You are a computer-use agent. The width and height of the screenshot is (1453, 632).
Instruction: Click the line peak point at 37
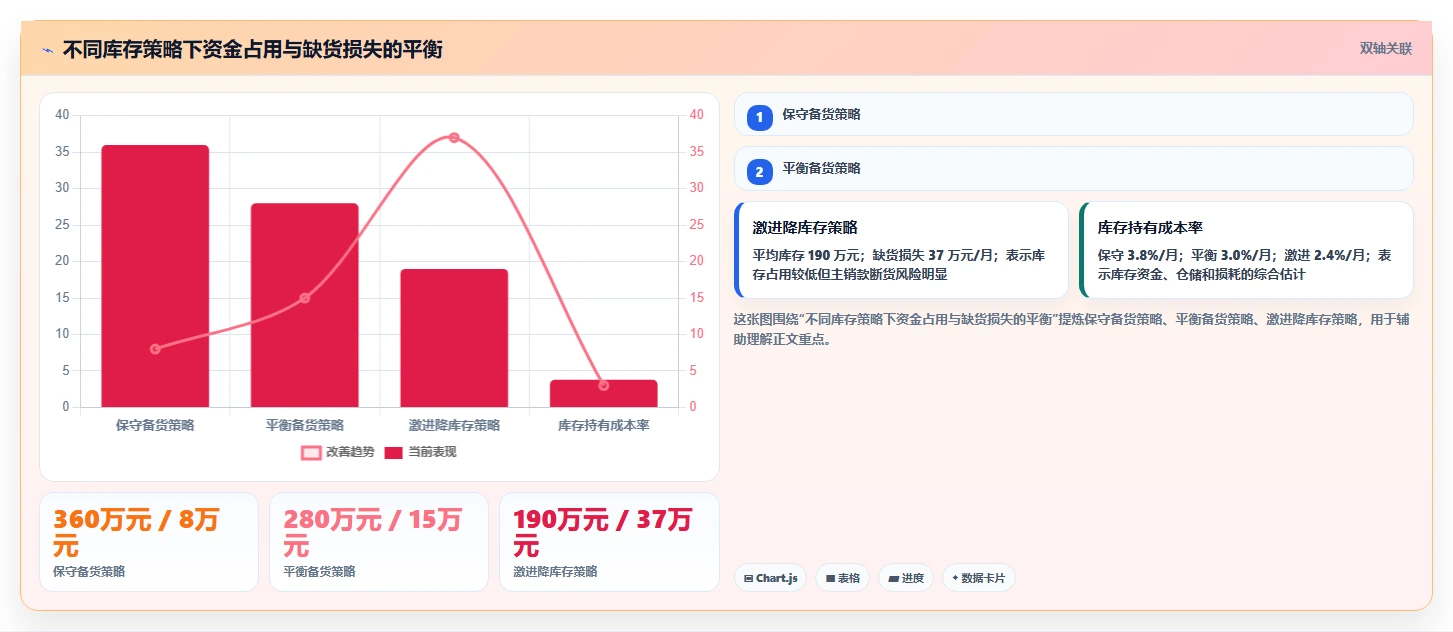pyautogui.click(x=454, y=137)
